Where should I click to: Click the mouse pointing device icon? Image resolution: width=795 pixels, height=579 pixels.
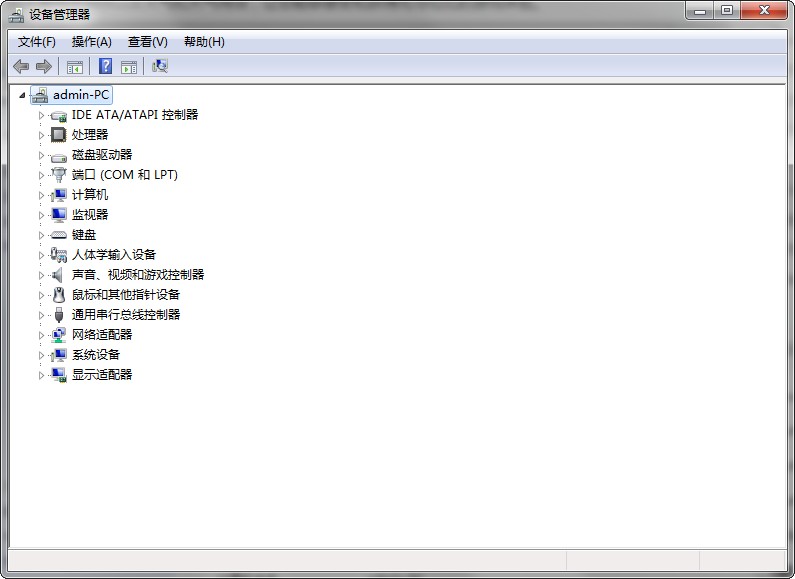pos(59,295)
